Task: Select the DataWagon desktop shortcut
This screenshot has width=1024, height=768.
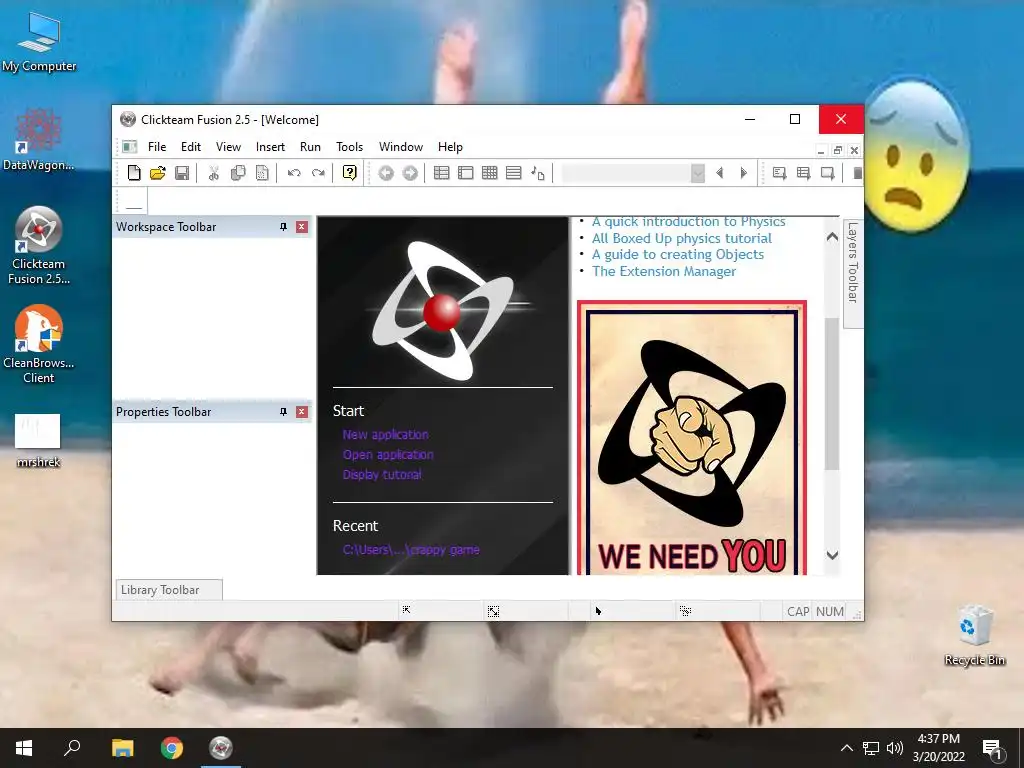Action: 39,140
